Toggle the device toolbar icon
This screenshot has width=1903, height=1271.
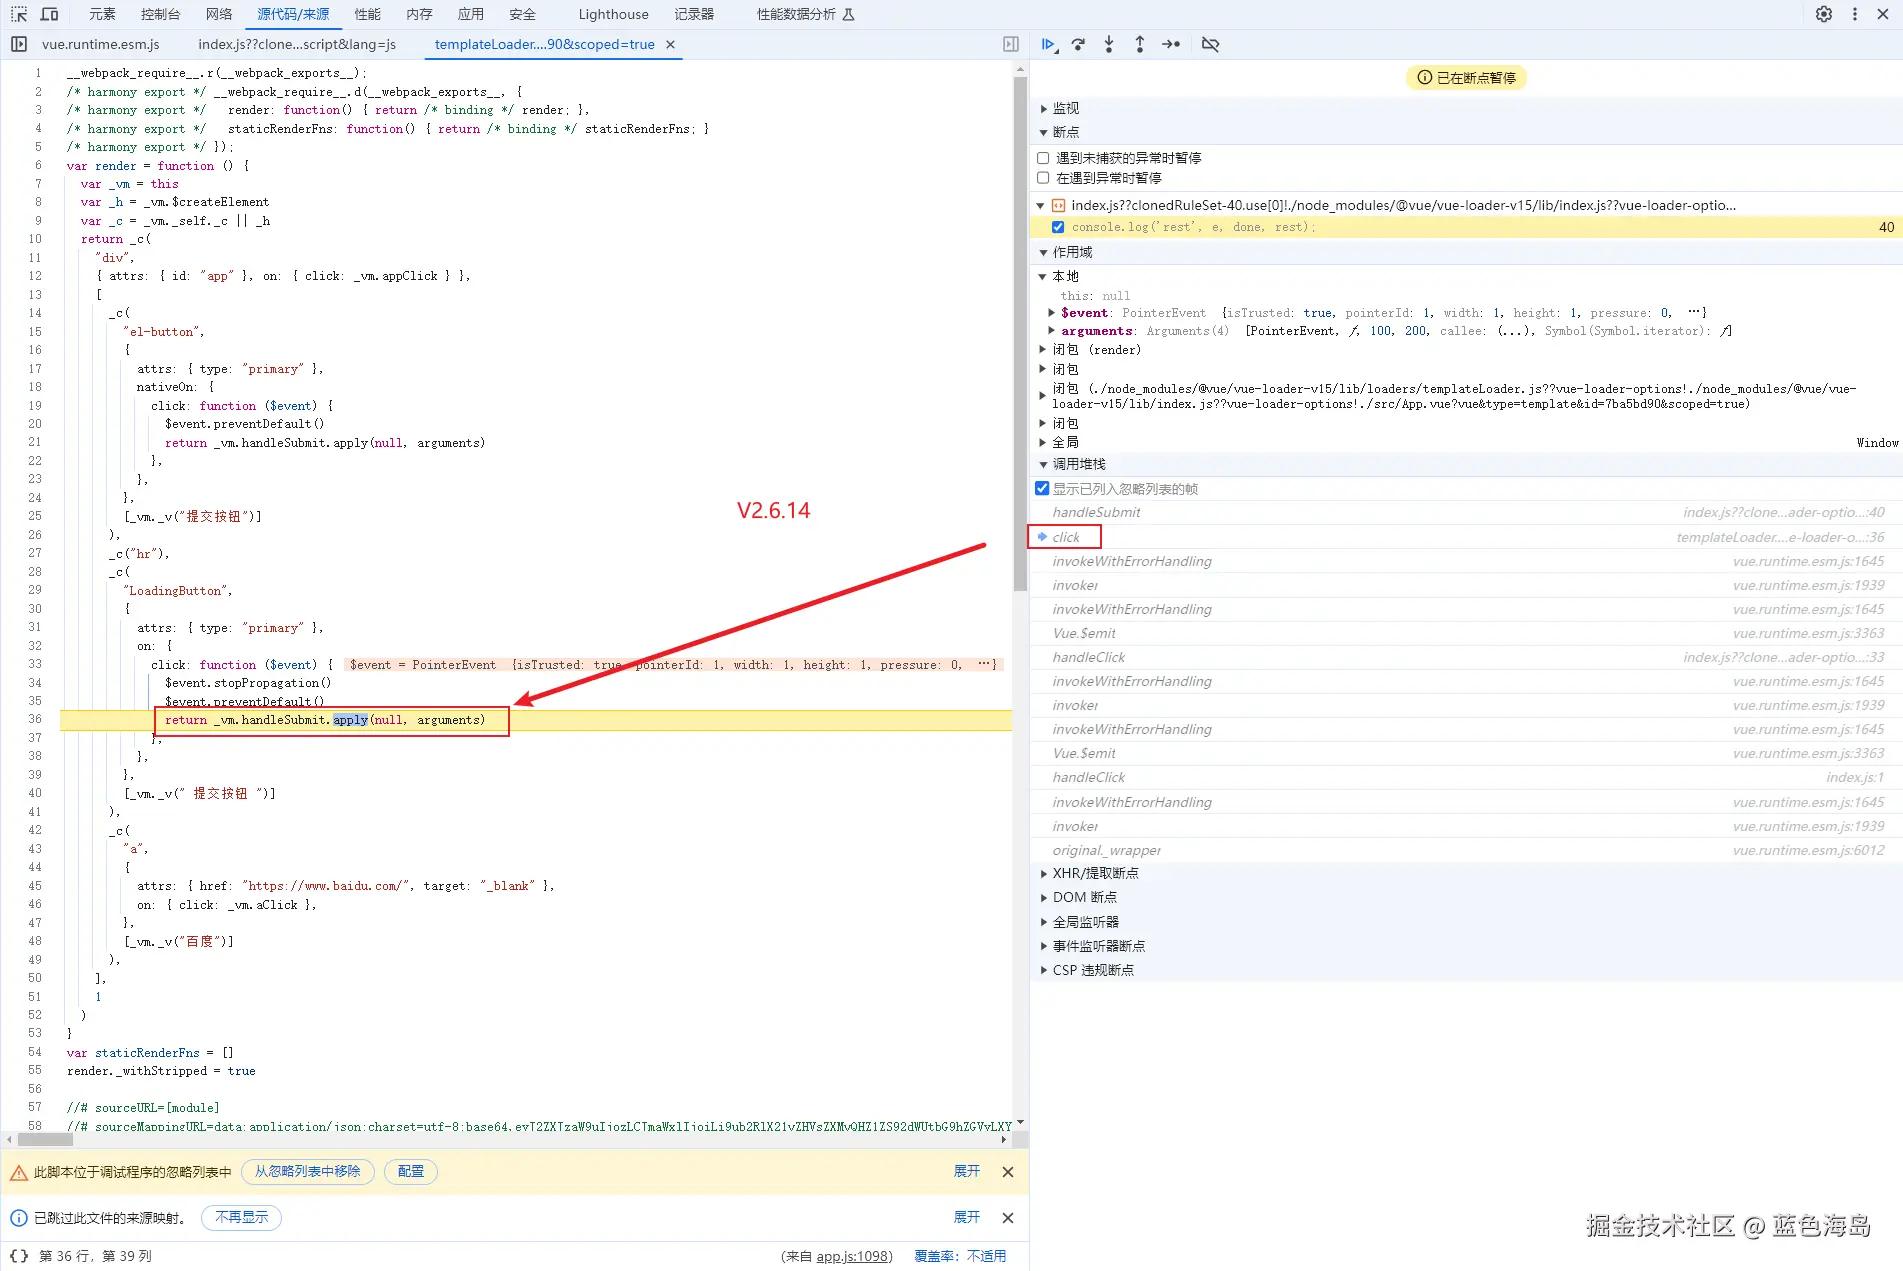click(x=49, y=14)
